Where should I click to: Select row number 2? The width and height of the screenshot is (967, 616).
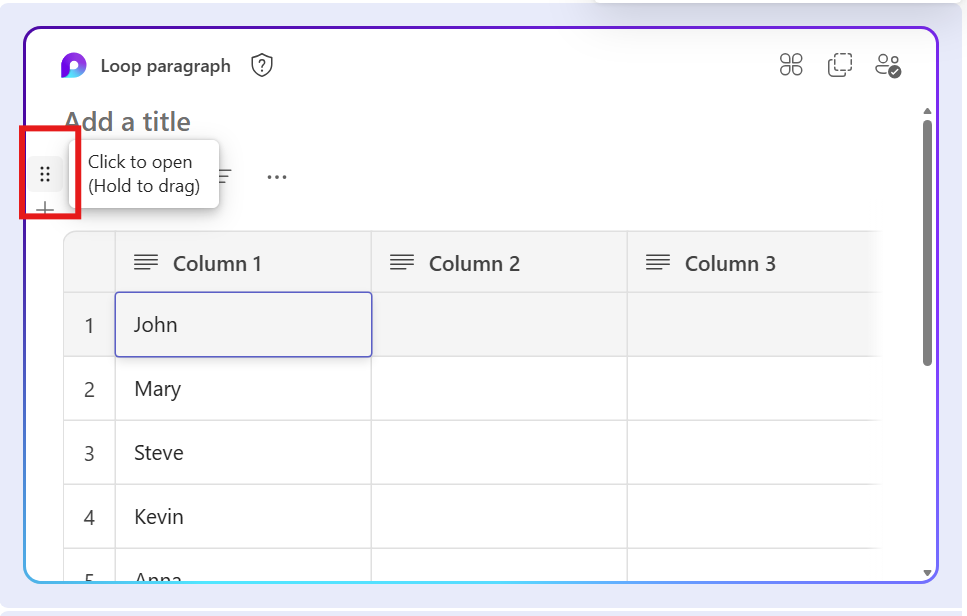coord(89,389)
